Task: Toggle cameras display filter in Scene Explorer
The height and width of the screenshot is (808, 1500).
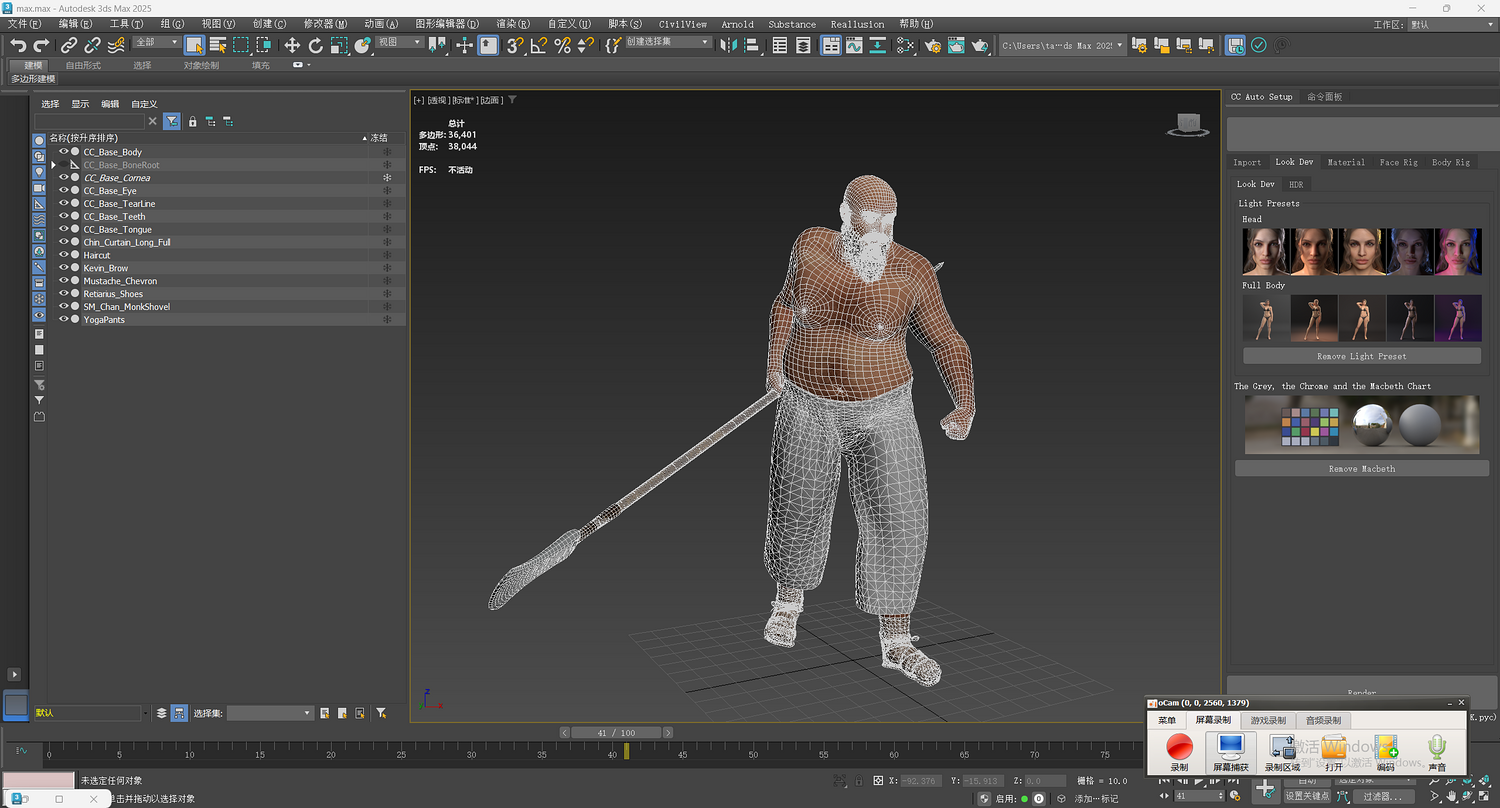Action: tap(39, 187)
